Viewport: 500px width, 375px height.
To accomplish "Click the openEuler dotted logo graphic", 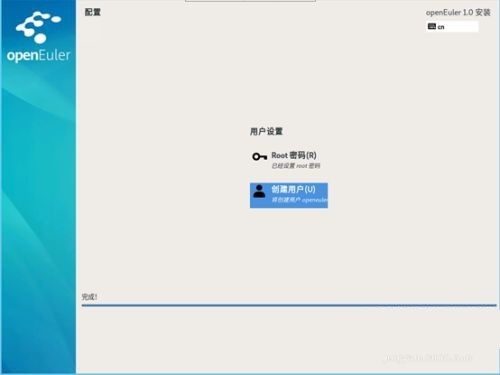I will [38, 27].
